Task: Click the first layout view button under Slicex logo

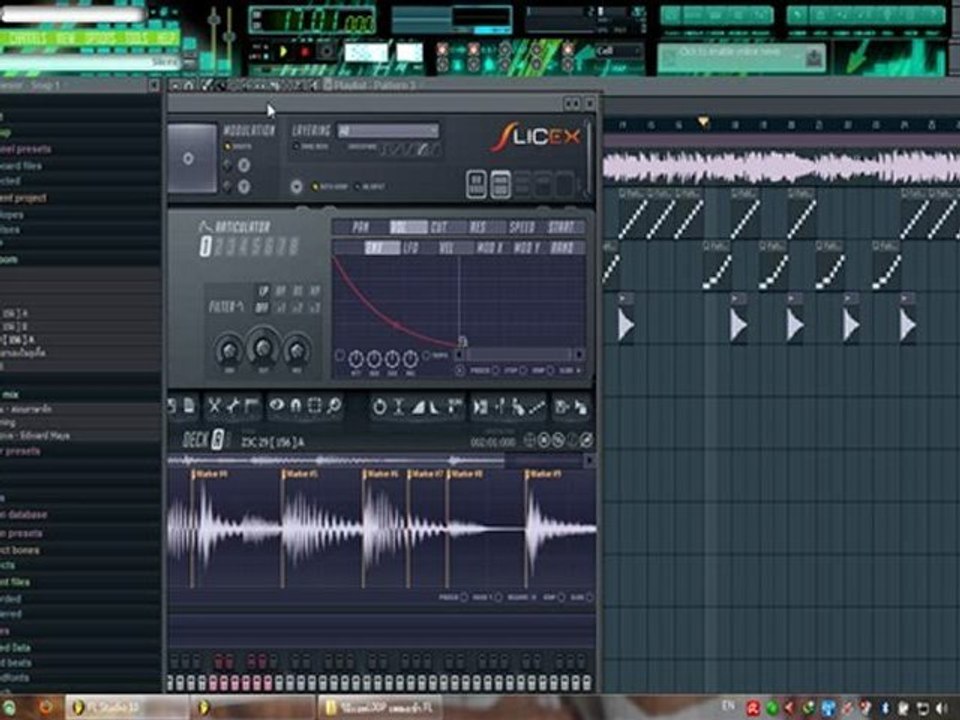Action: pos(476,184)
